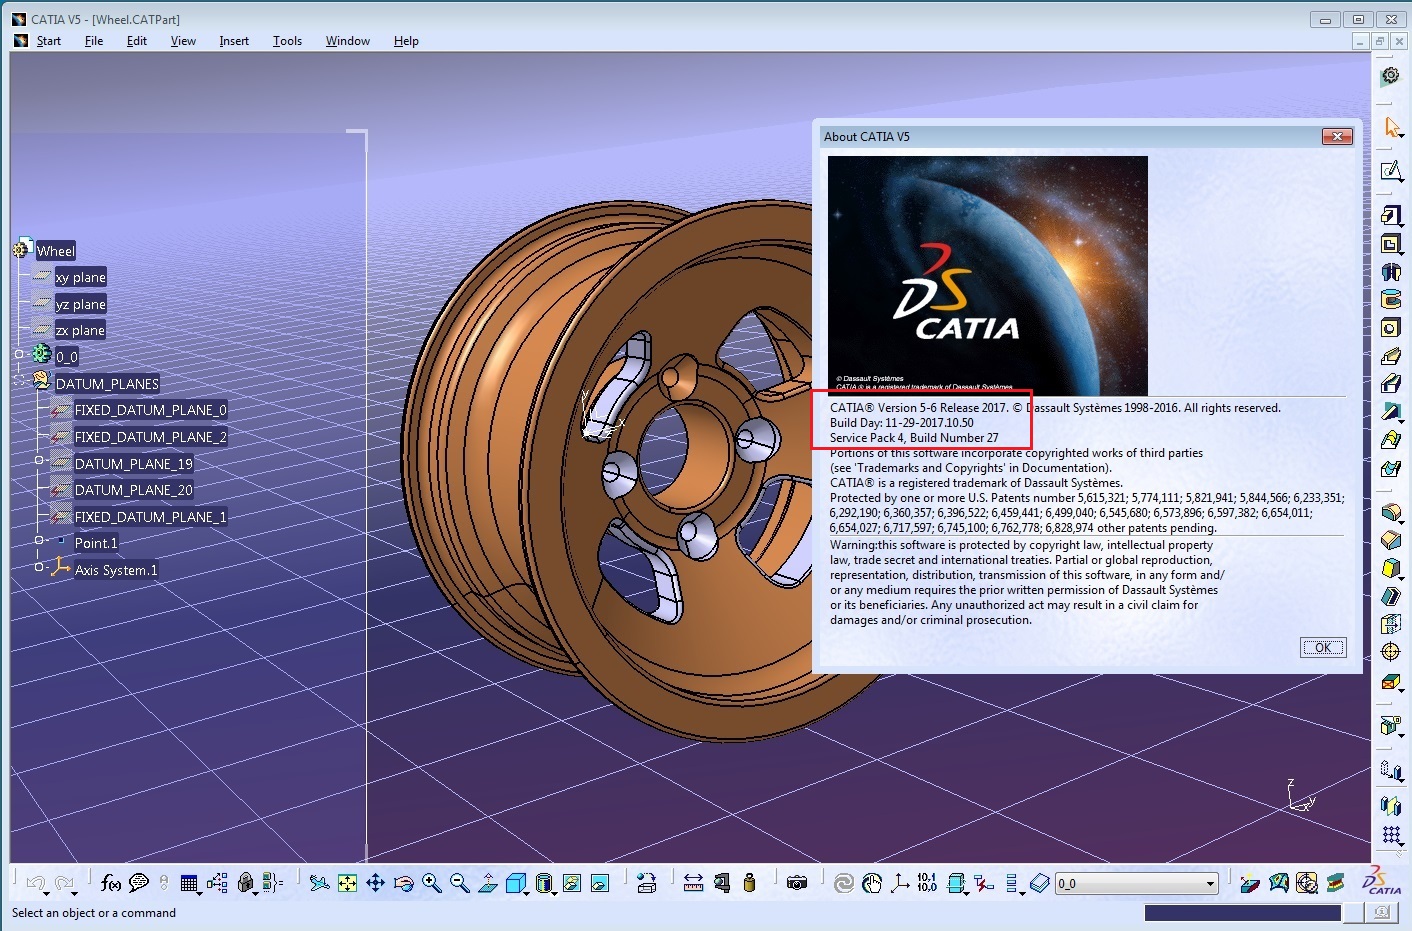
Task: Click the command input field at bottom right
Action: 1242,912
